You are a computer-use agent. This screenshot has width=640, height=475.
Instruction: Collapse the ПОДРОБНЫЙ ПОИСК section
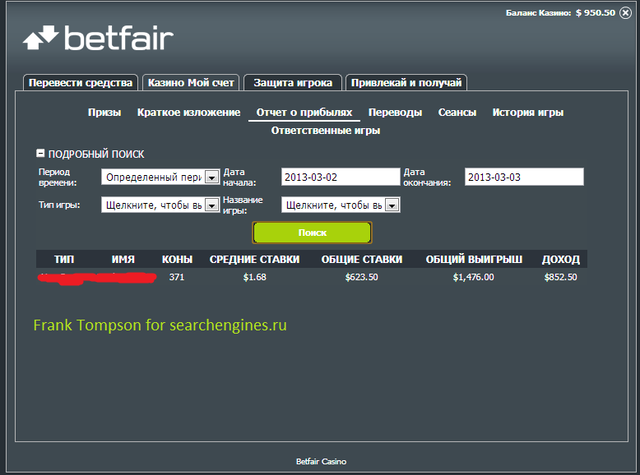[40, 154]
